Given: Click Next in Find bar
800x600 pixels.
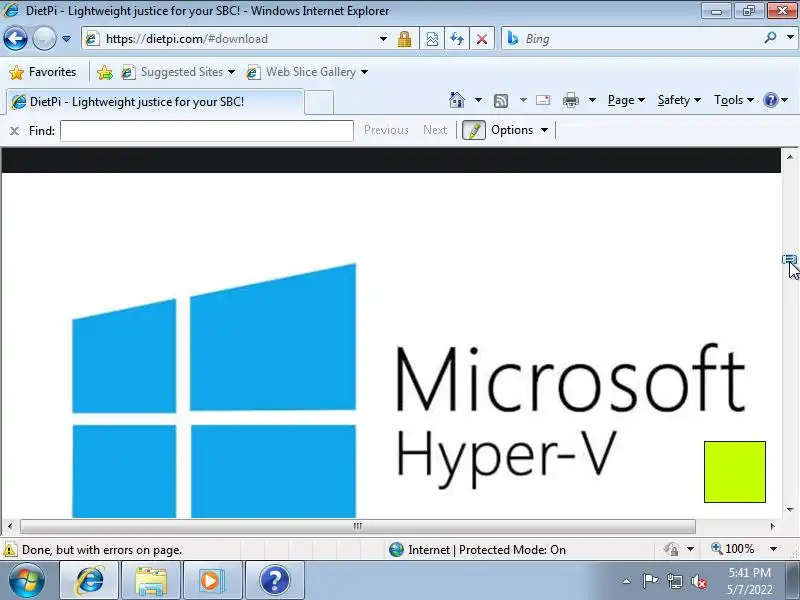Looking at the screenshot, I should pos(435,130).
